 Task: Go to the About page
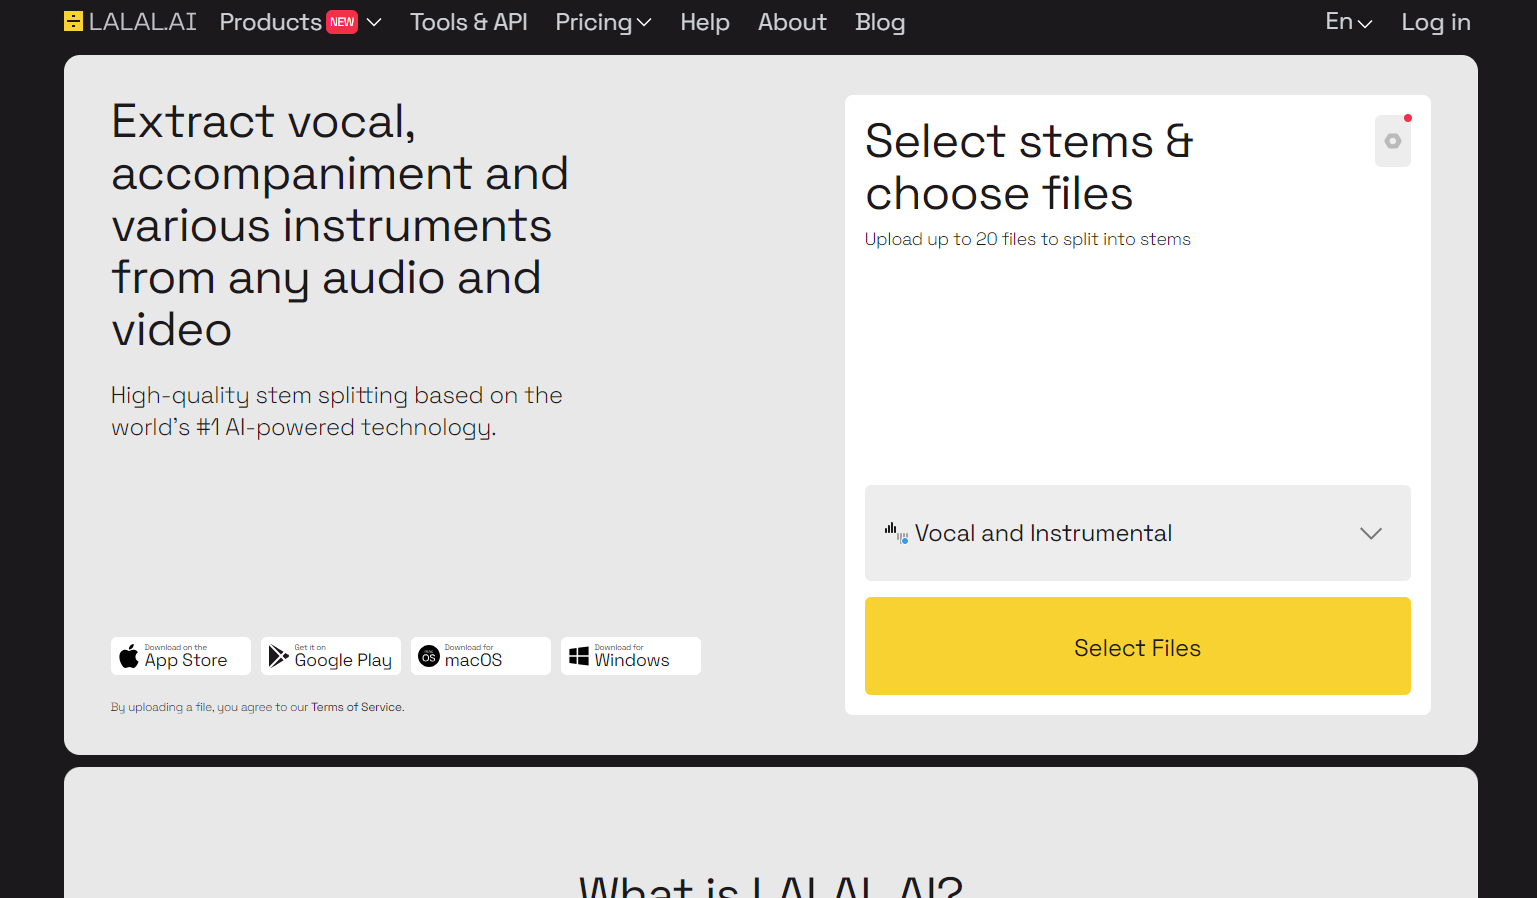pos(791,22)
